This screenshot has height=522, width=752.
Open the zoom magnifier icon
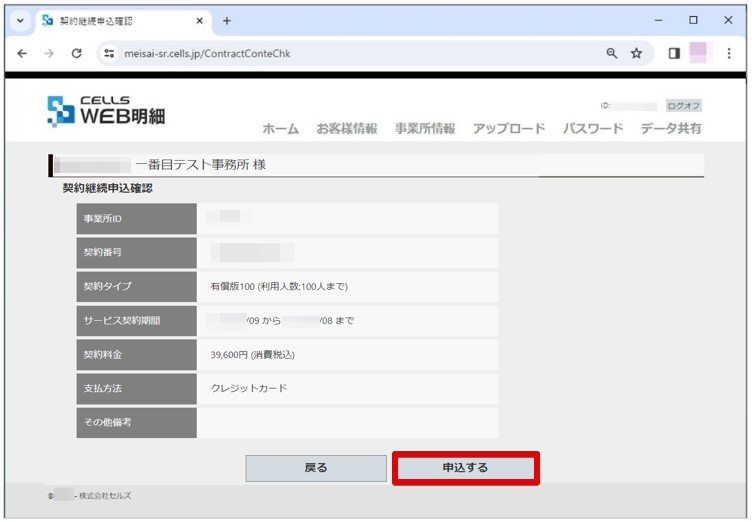pos(611,53)
